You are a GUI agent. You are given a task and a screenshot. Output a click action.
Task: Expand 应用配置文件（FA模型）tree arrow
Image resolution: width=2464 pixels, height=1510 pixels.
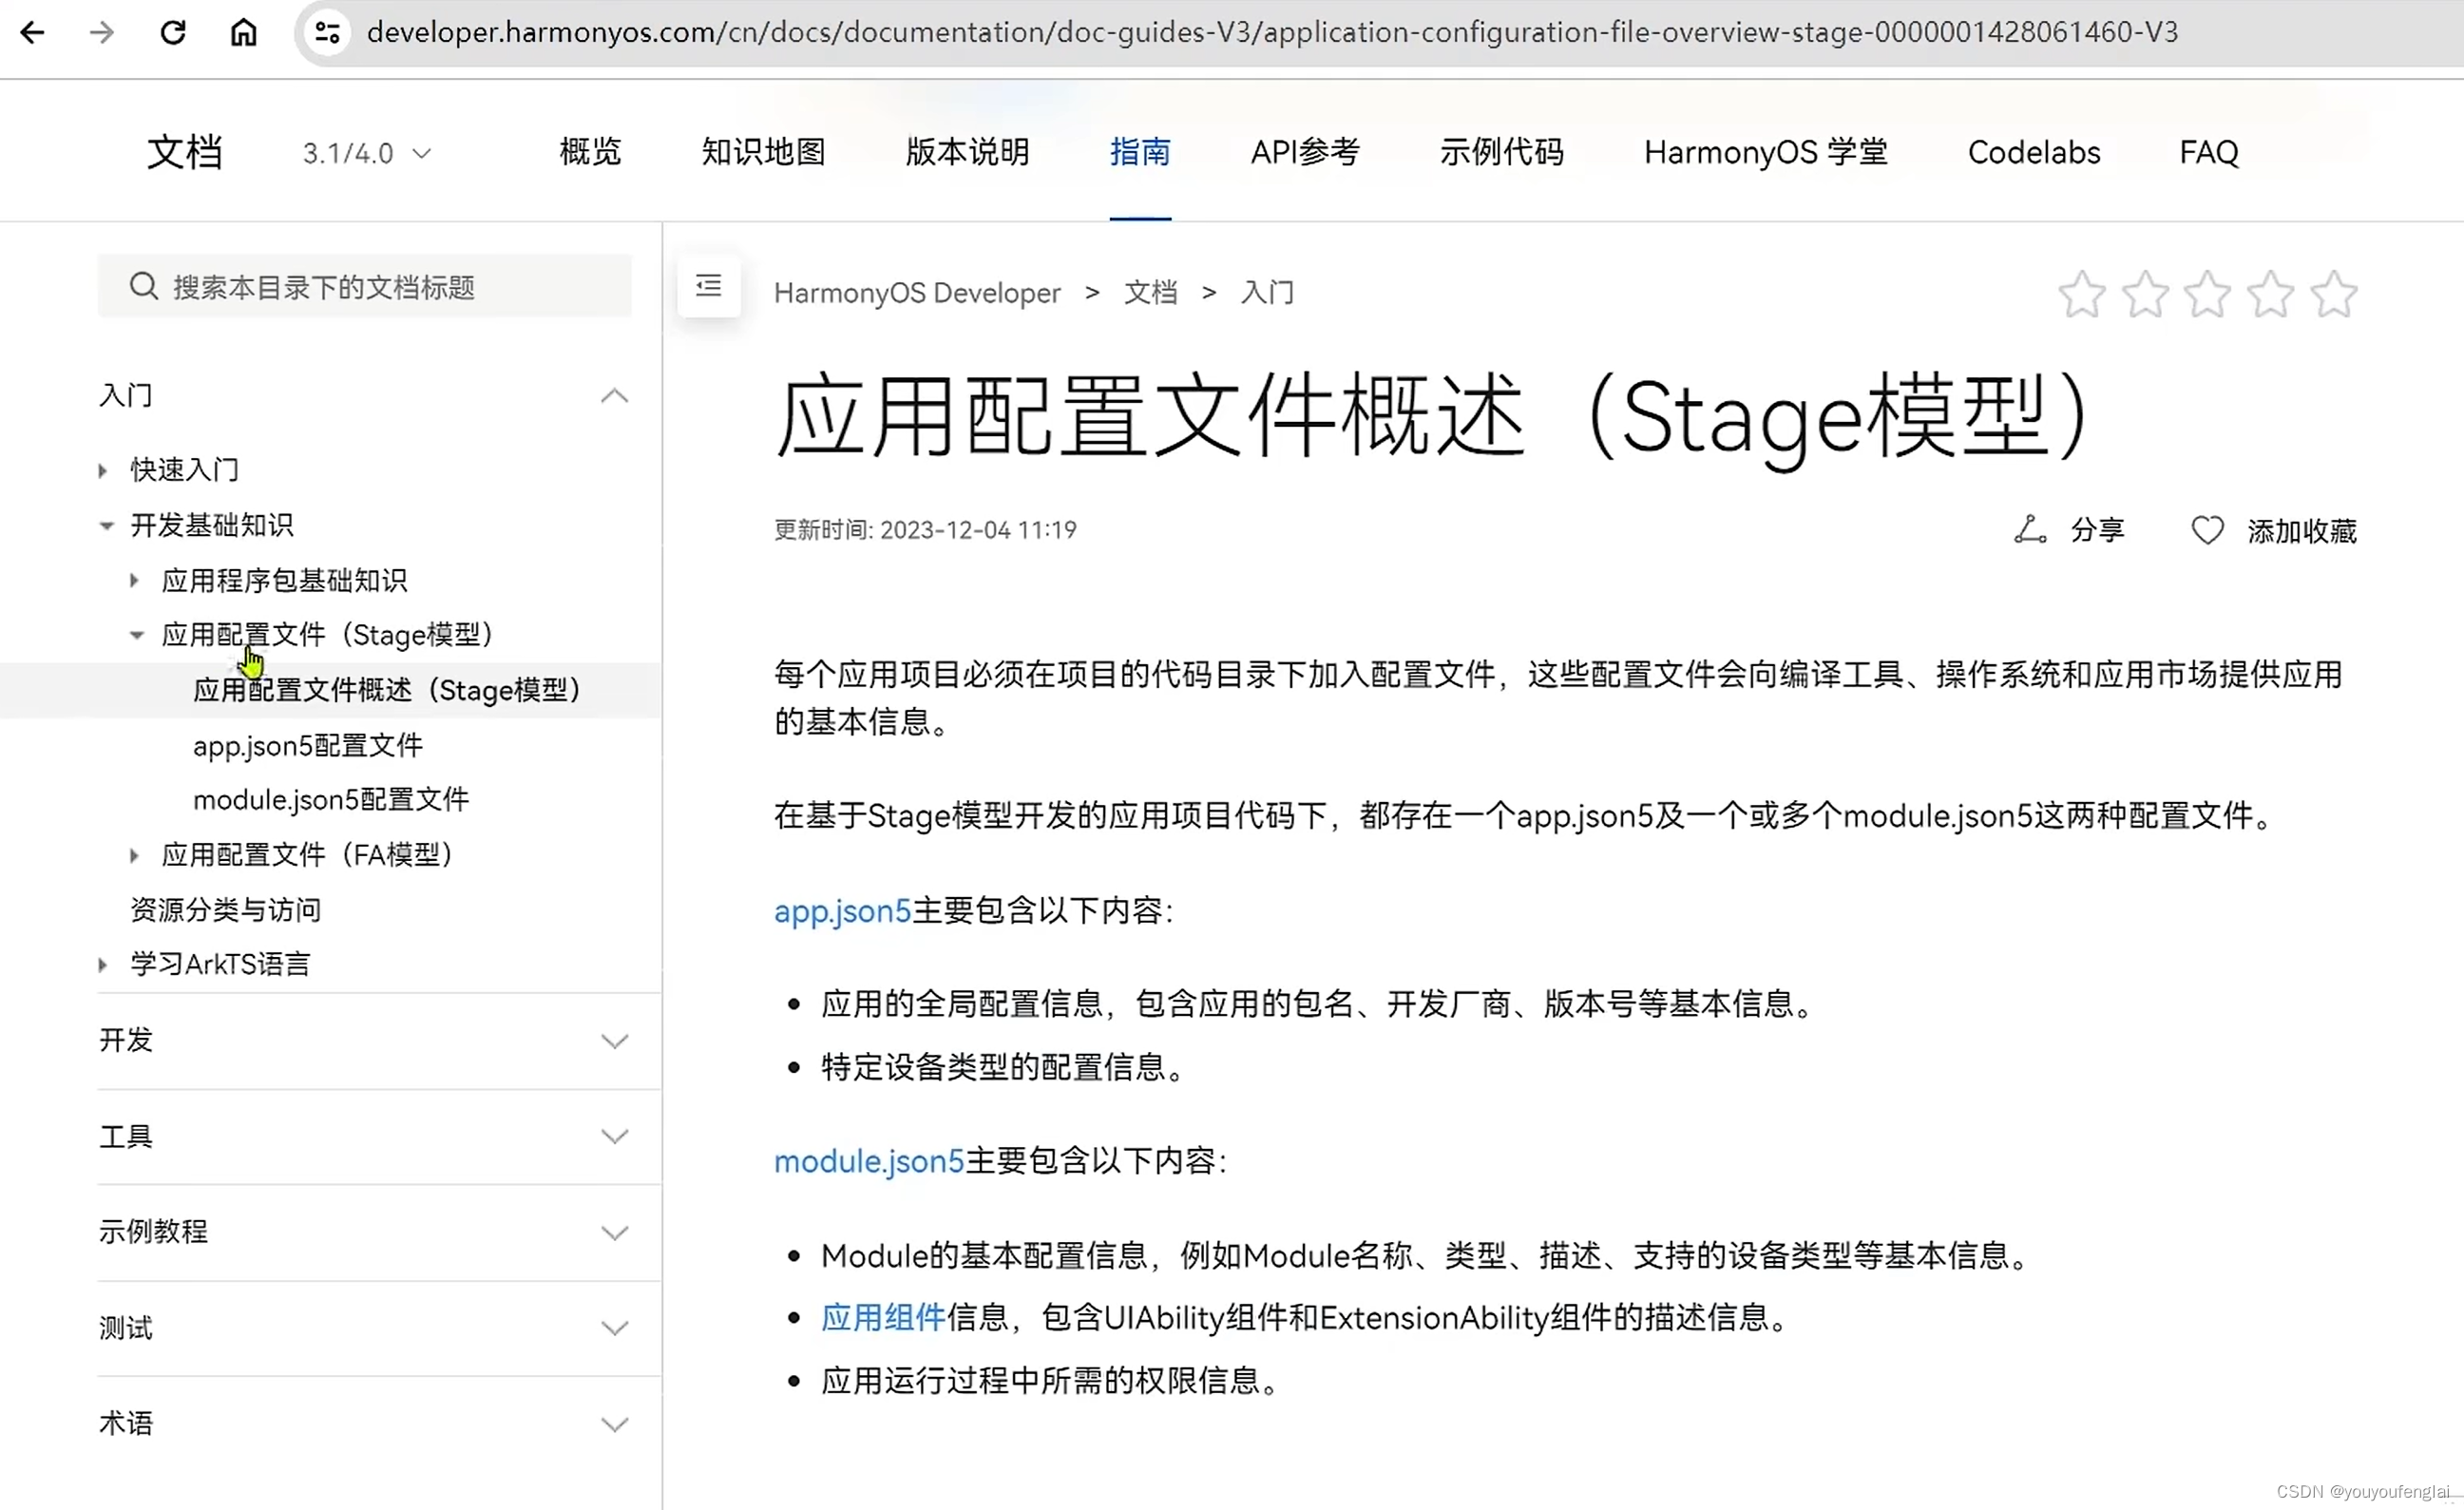(x=134, y=855)
